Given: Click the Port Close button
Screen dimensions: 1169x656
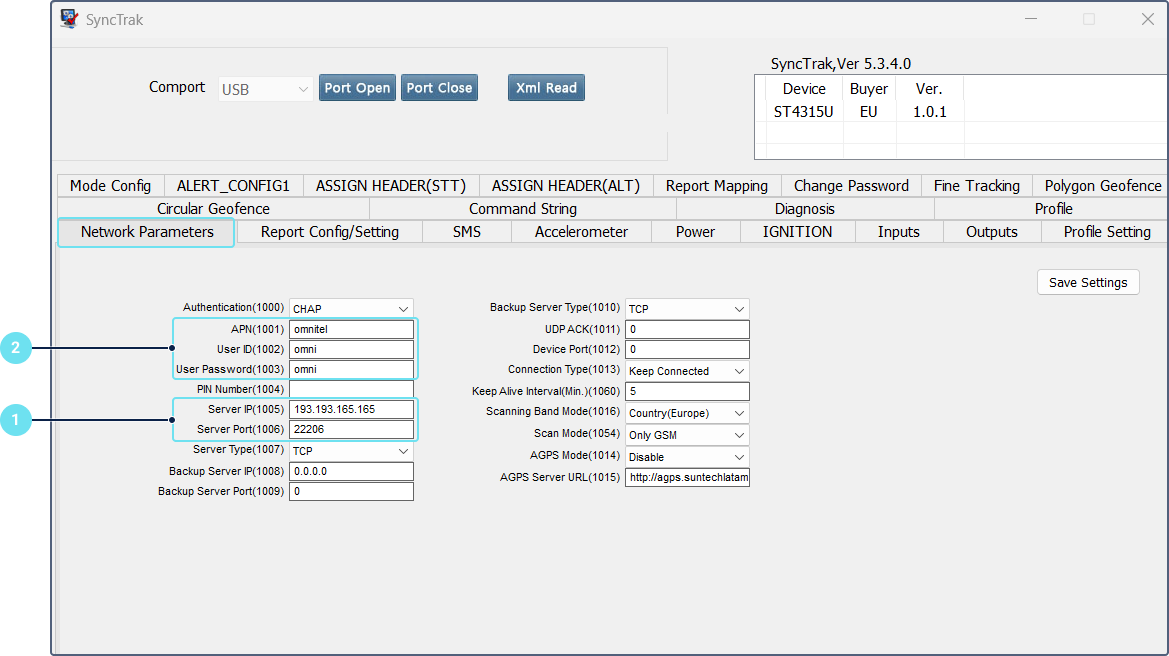Looking at the screenshot, I should (439, 88).
